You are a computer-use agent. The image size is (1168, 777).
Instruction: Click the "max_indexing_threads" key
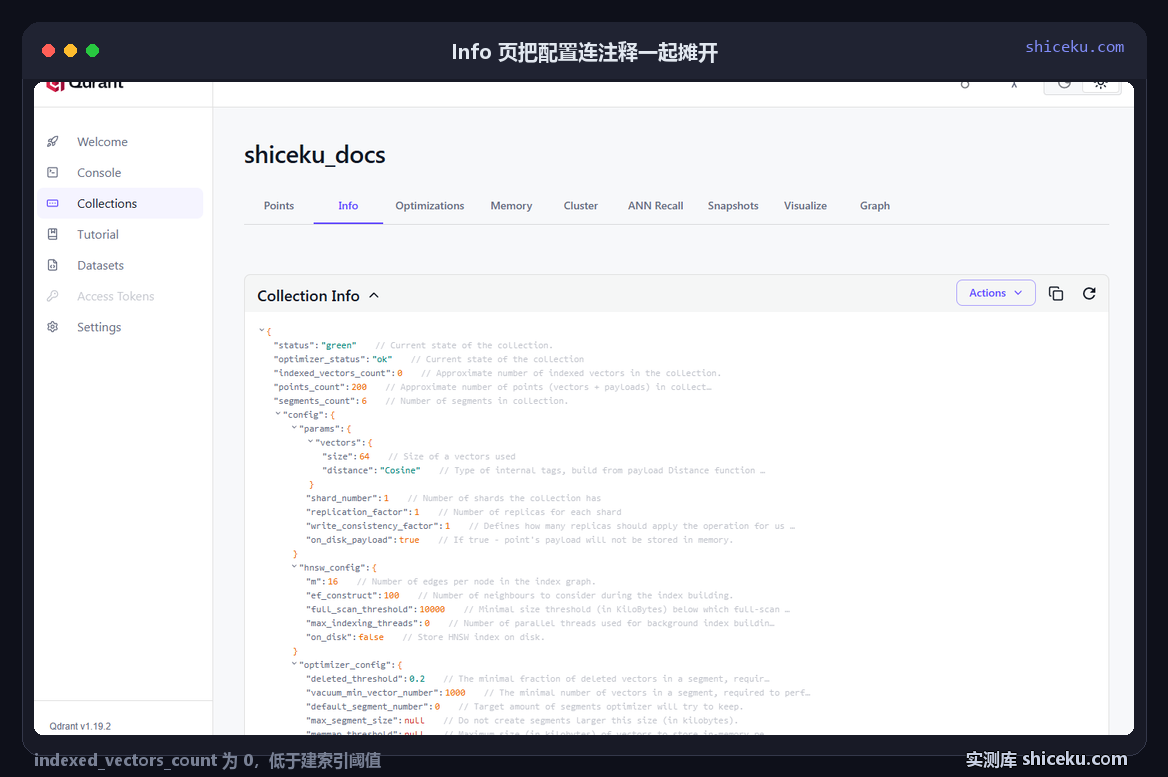(x=363, y=623)
